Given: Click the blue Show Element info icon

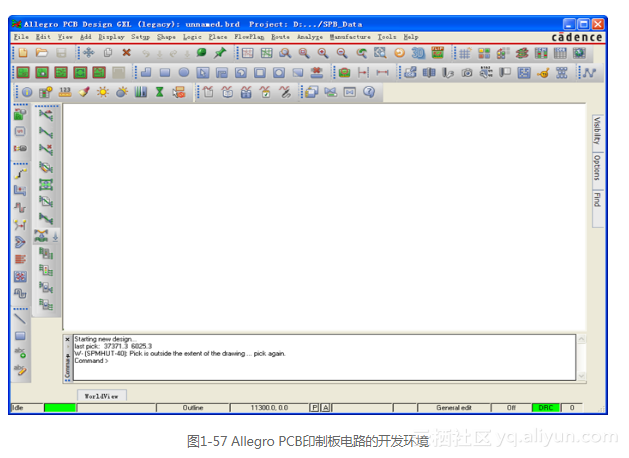Looking at the screenshot, I should click(27, 92).
